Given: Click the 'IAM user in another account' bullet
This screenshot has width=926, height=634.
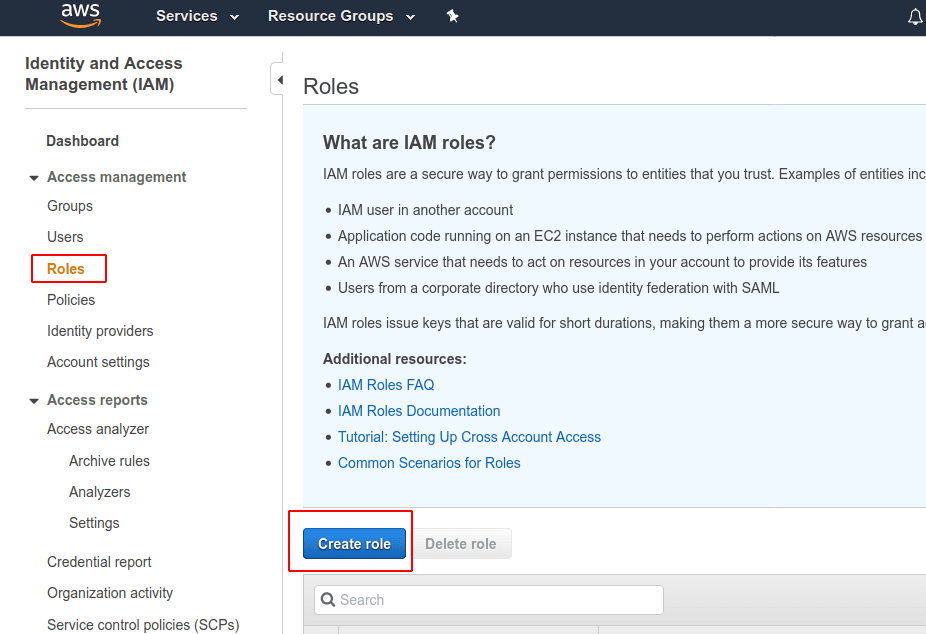Looking at the screenshot, I should pos(425,210).
